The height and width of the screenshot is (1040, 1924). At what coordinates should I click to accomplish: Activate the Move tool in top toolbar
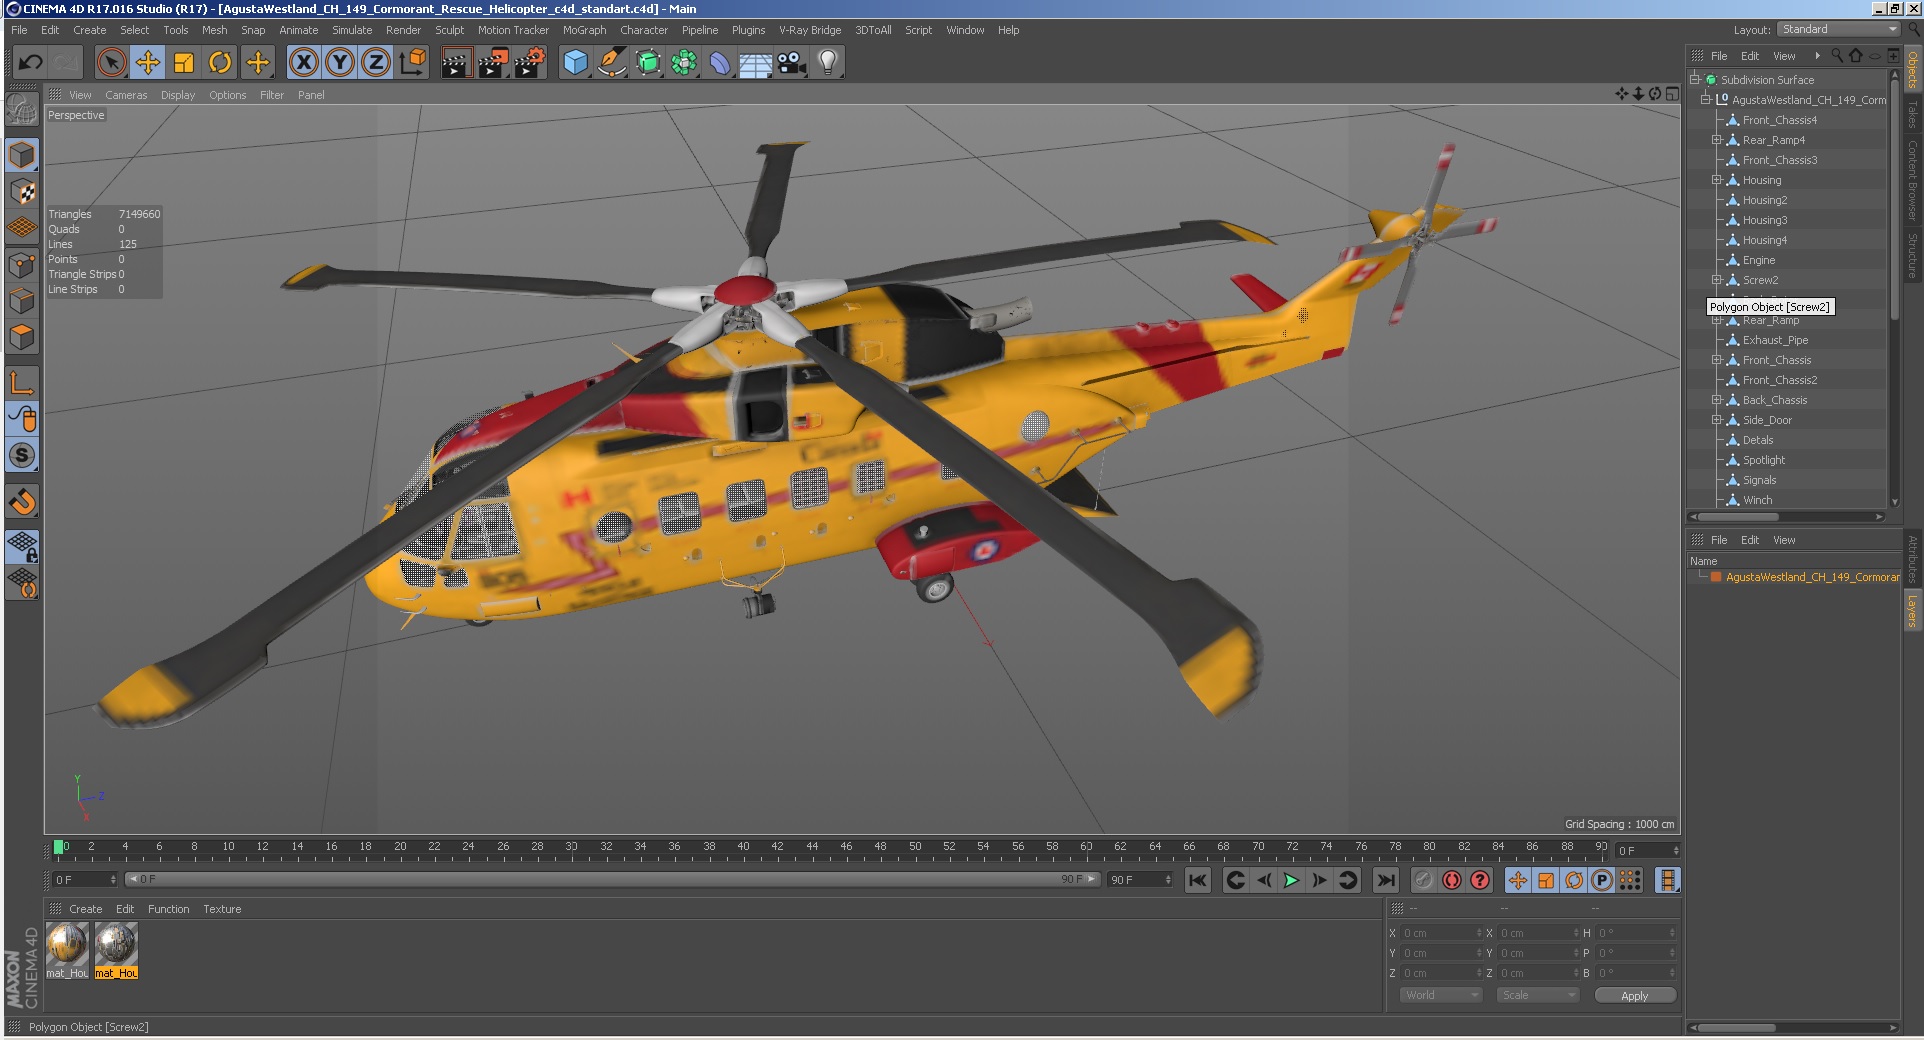point(148,63)
